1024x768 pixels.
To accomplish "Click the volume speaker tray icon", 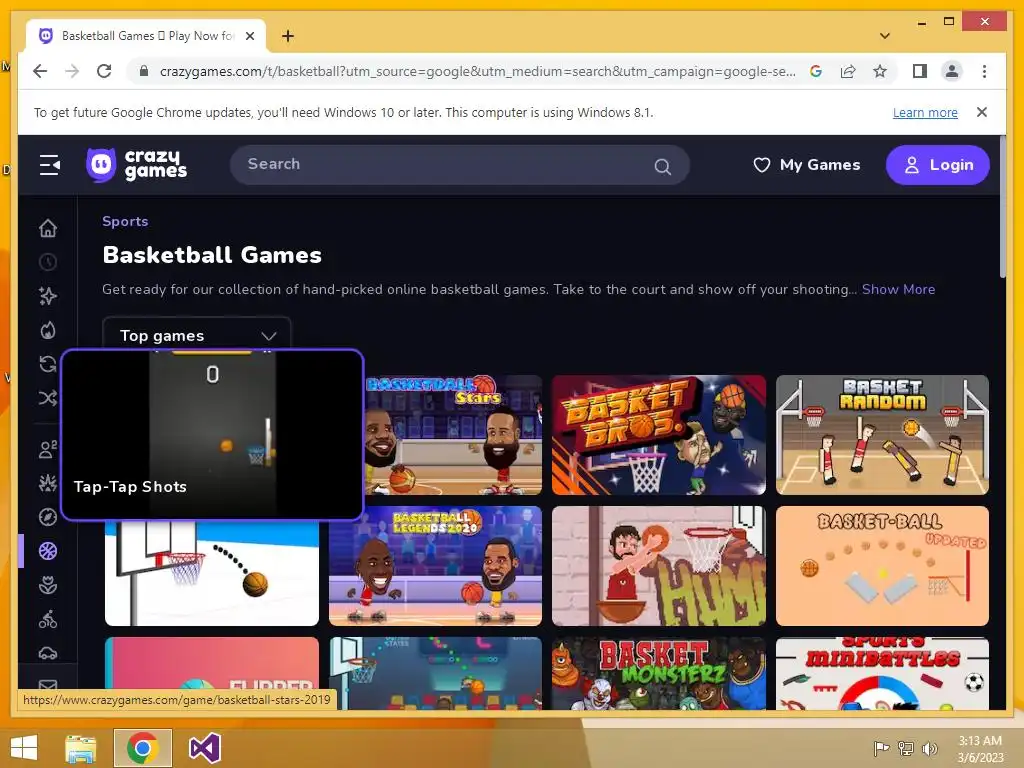I will 929,748.
